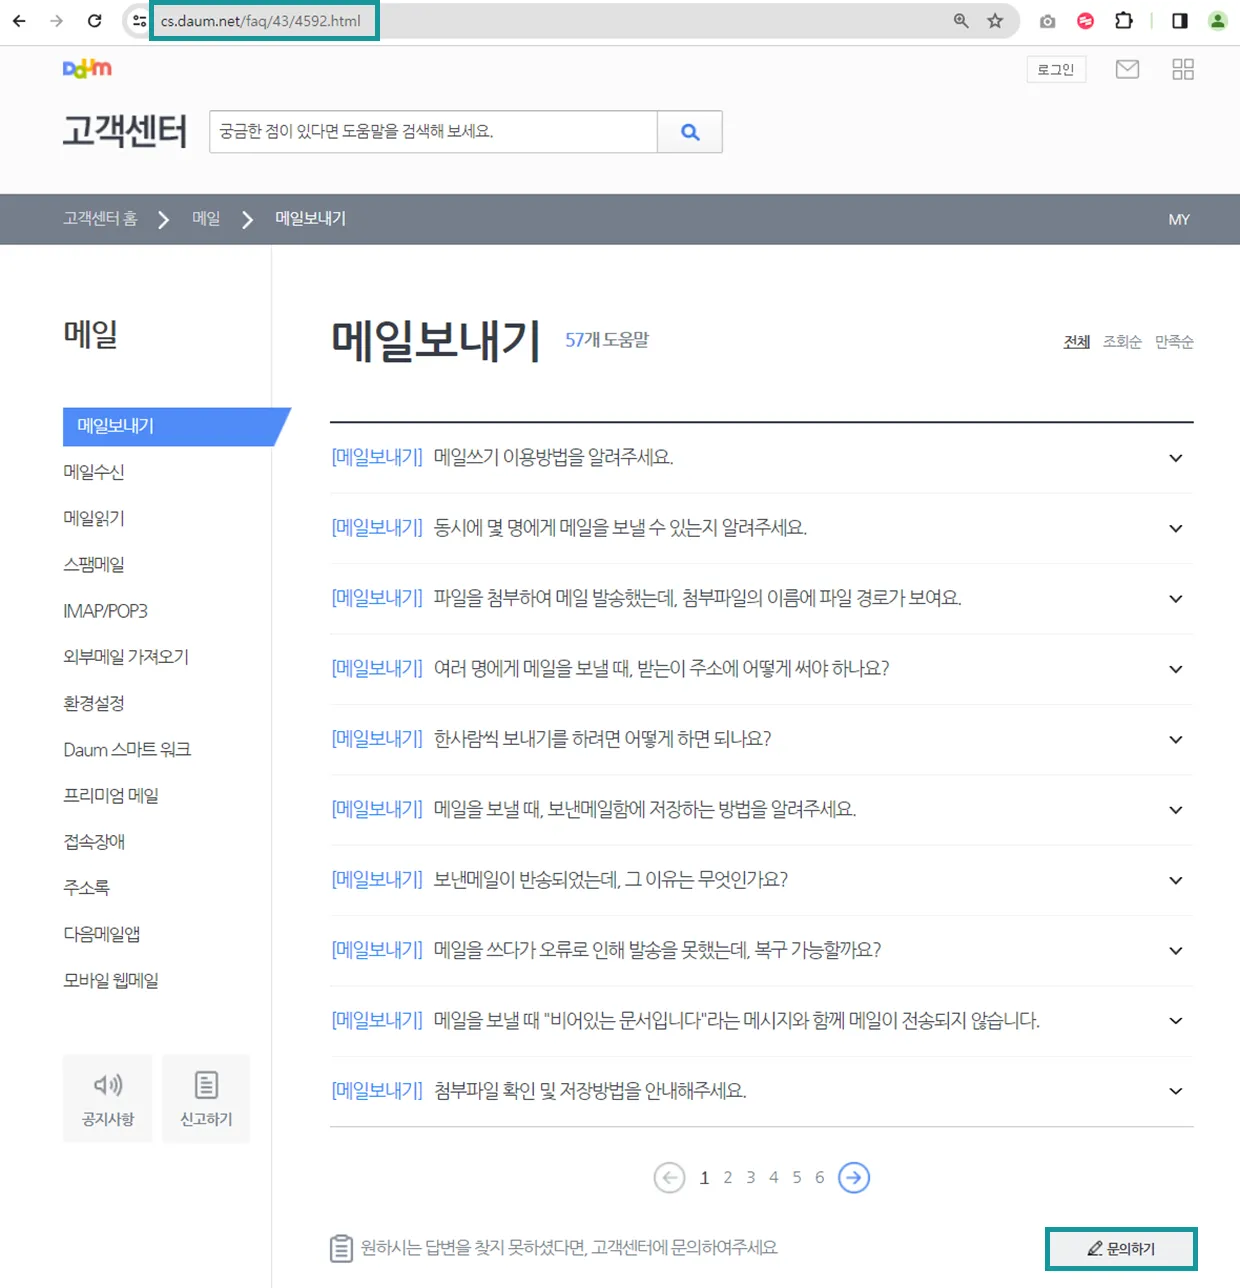Open the Chrome profile avatar

(x=1217, y=21)
